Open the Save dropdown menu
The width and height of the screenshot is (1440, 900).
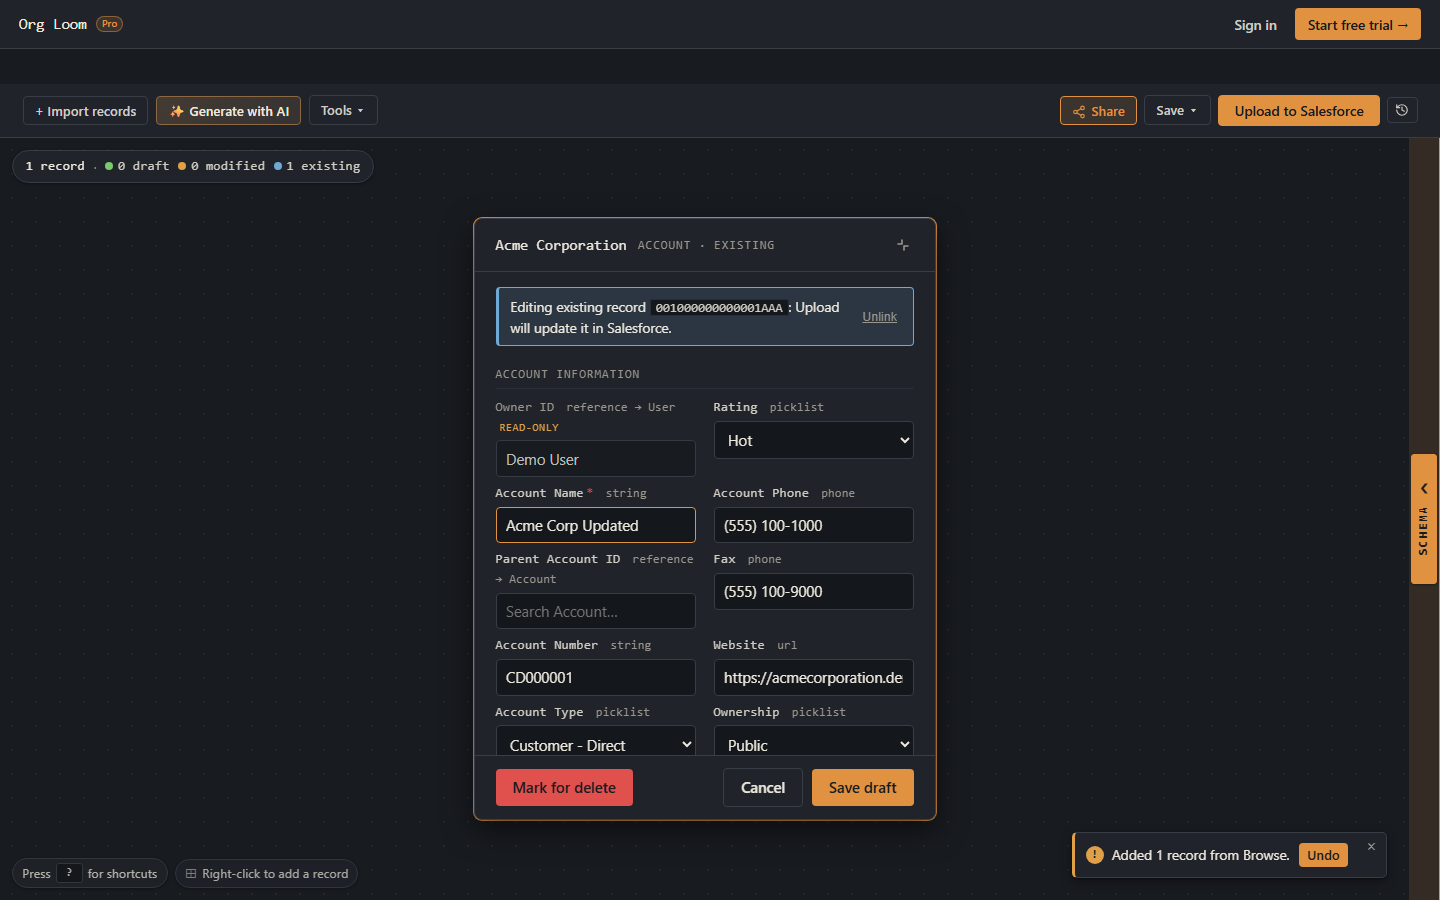[1177, 111]
